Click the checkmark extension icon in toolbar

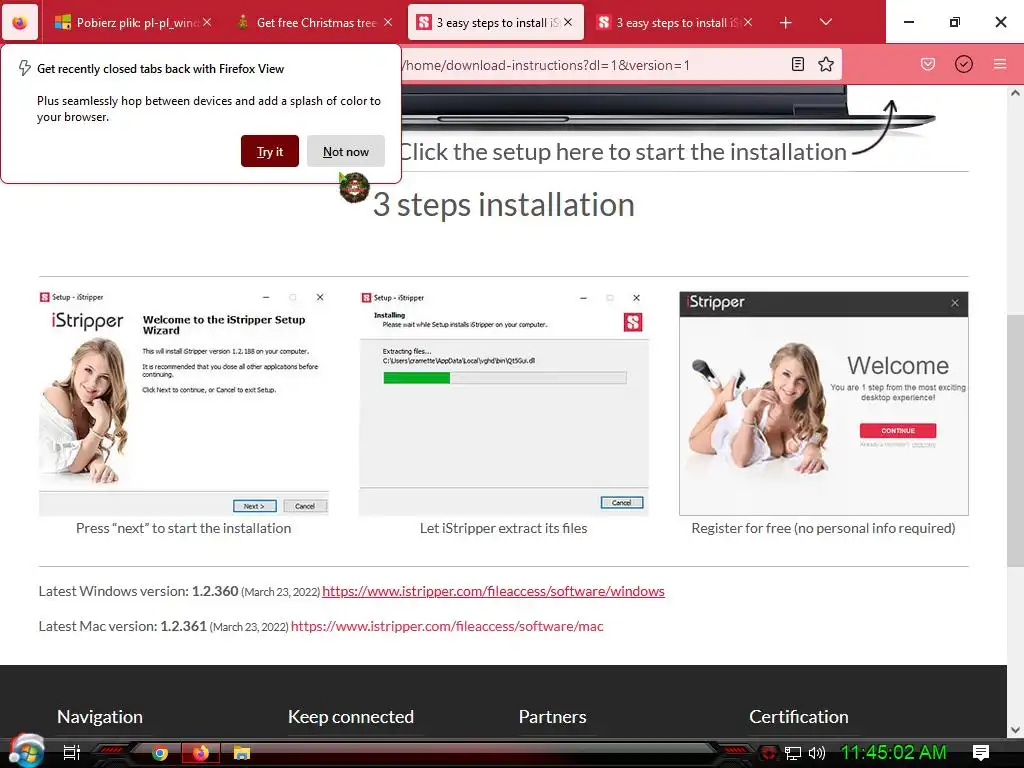[x=964, y=64]
